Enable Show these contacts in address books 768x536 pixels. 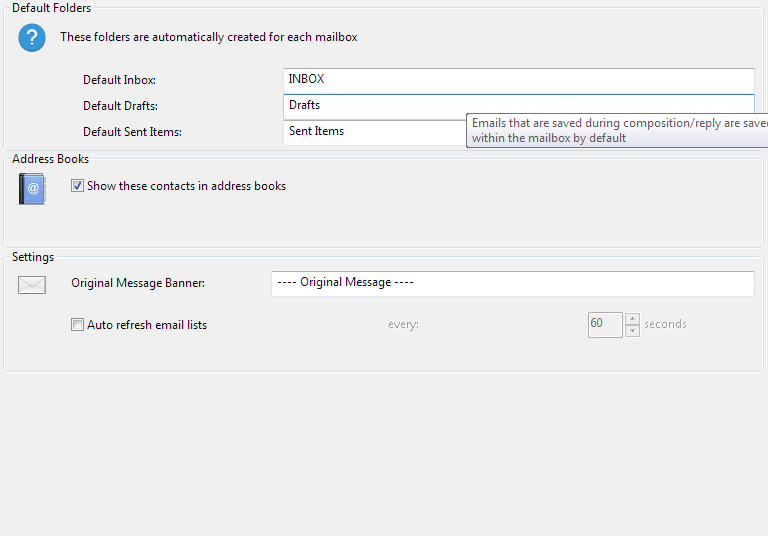tap(77, 186)
